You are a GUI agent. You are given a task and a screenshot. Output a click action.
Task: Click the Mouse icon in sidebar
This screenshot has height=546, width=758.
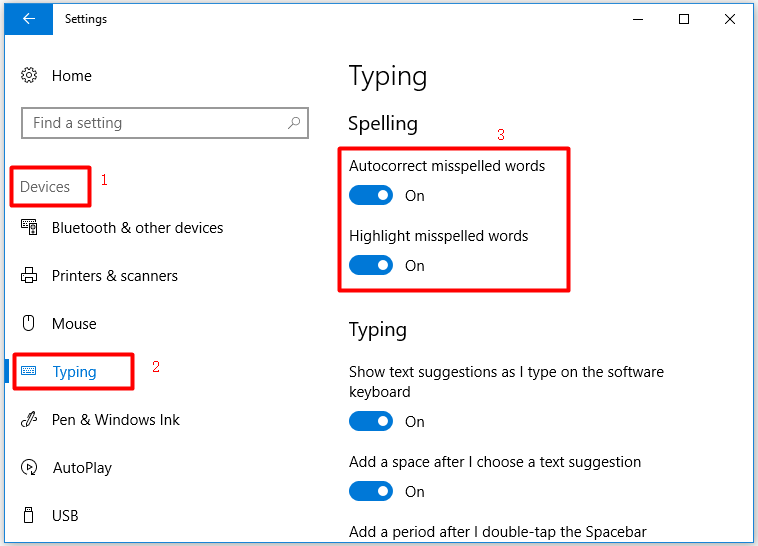(x=29, y=323)
